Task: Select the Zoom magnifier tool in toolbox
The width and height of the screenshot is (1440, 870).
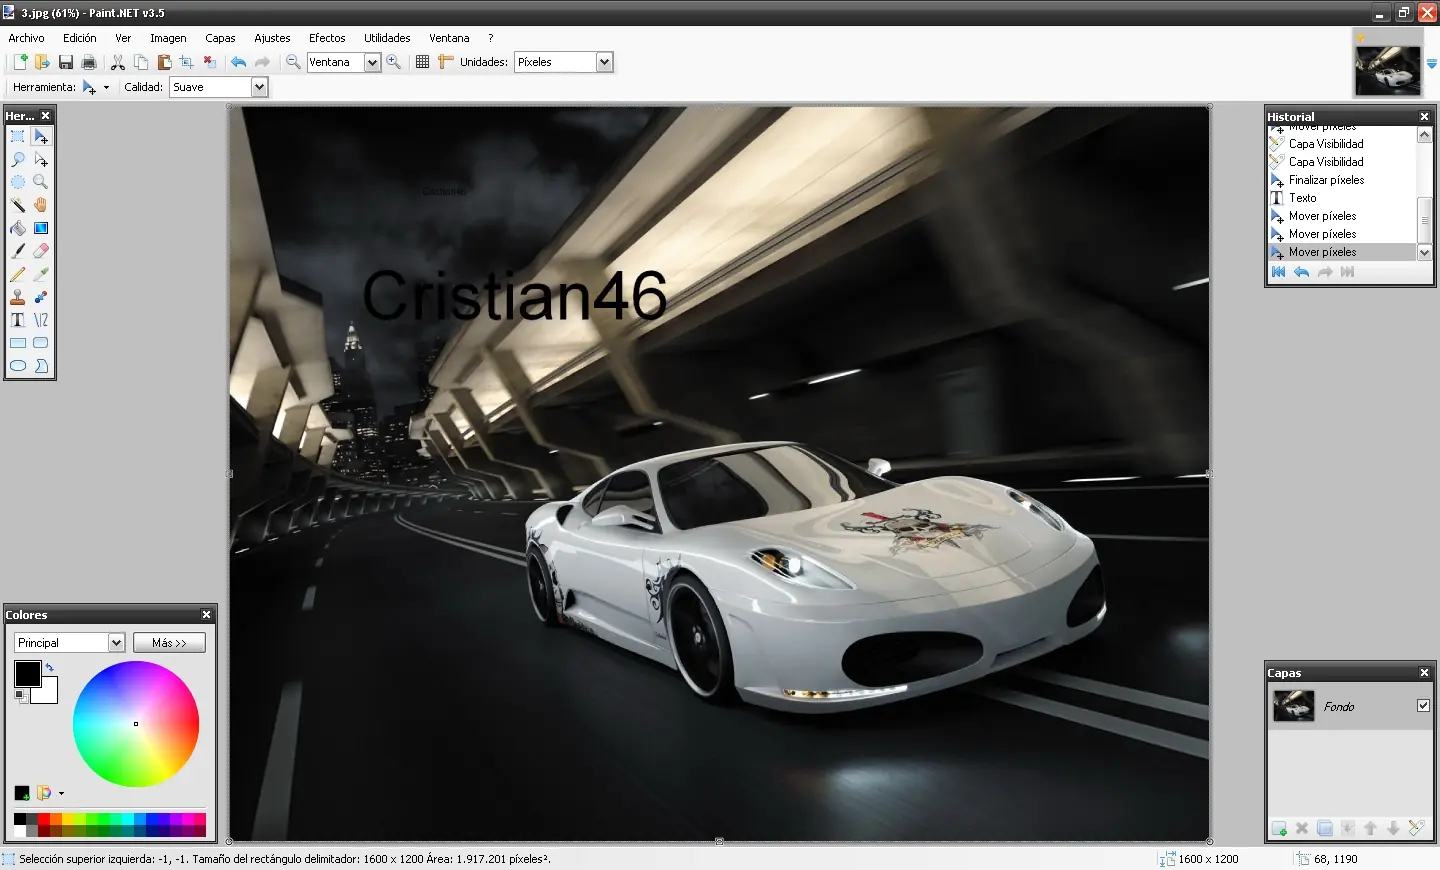Action: [x=41, y=182]
